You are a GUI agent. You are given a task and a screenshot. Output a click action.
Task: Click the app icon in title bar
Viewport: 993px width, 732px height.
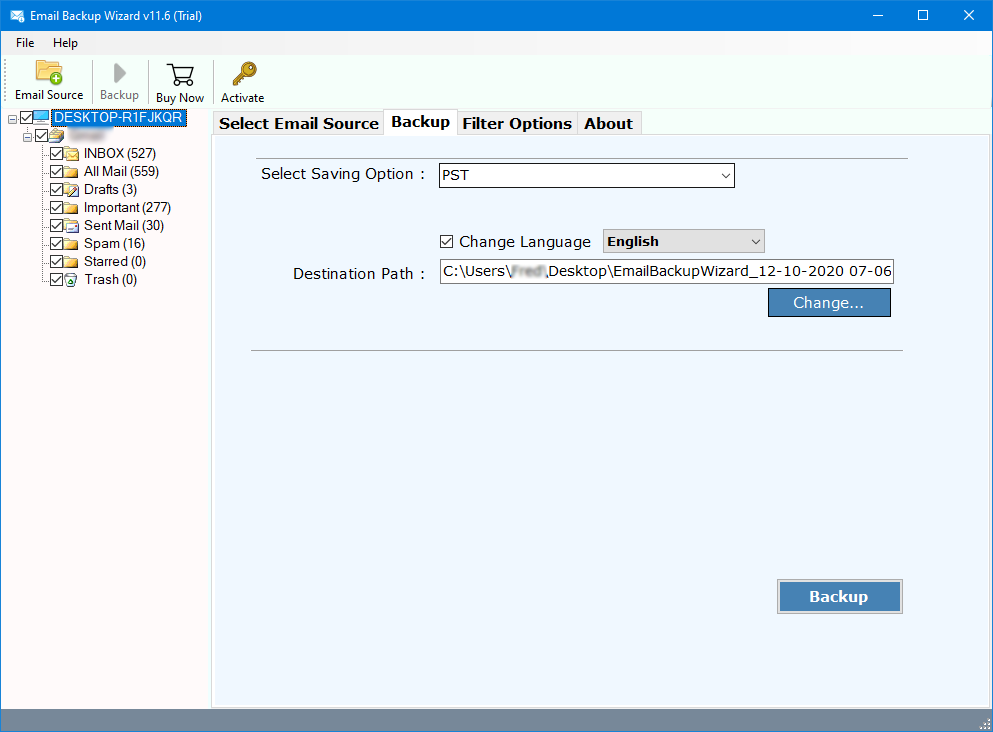point(17,16)
